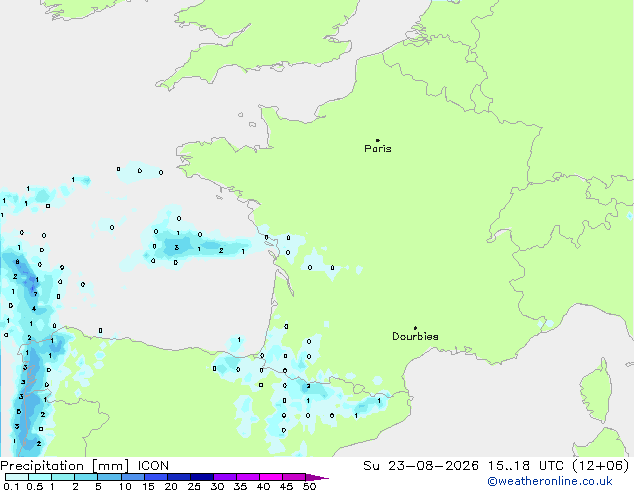Pick the legend swatch between 0.5 and 1
This screenshot has height=490, width=634.
tap(40, 477)
